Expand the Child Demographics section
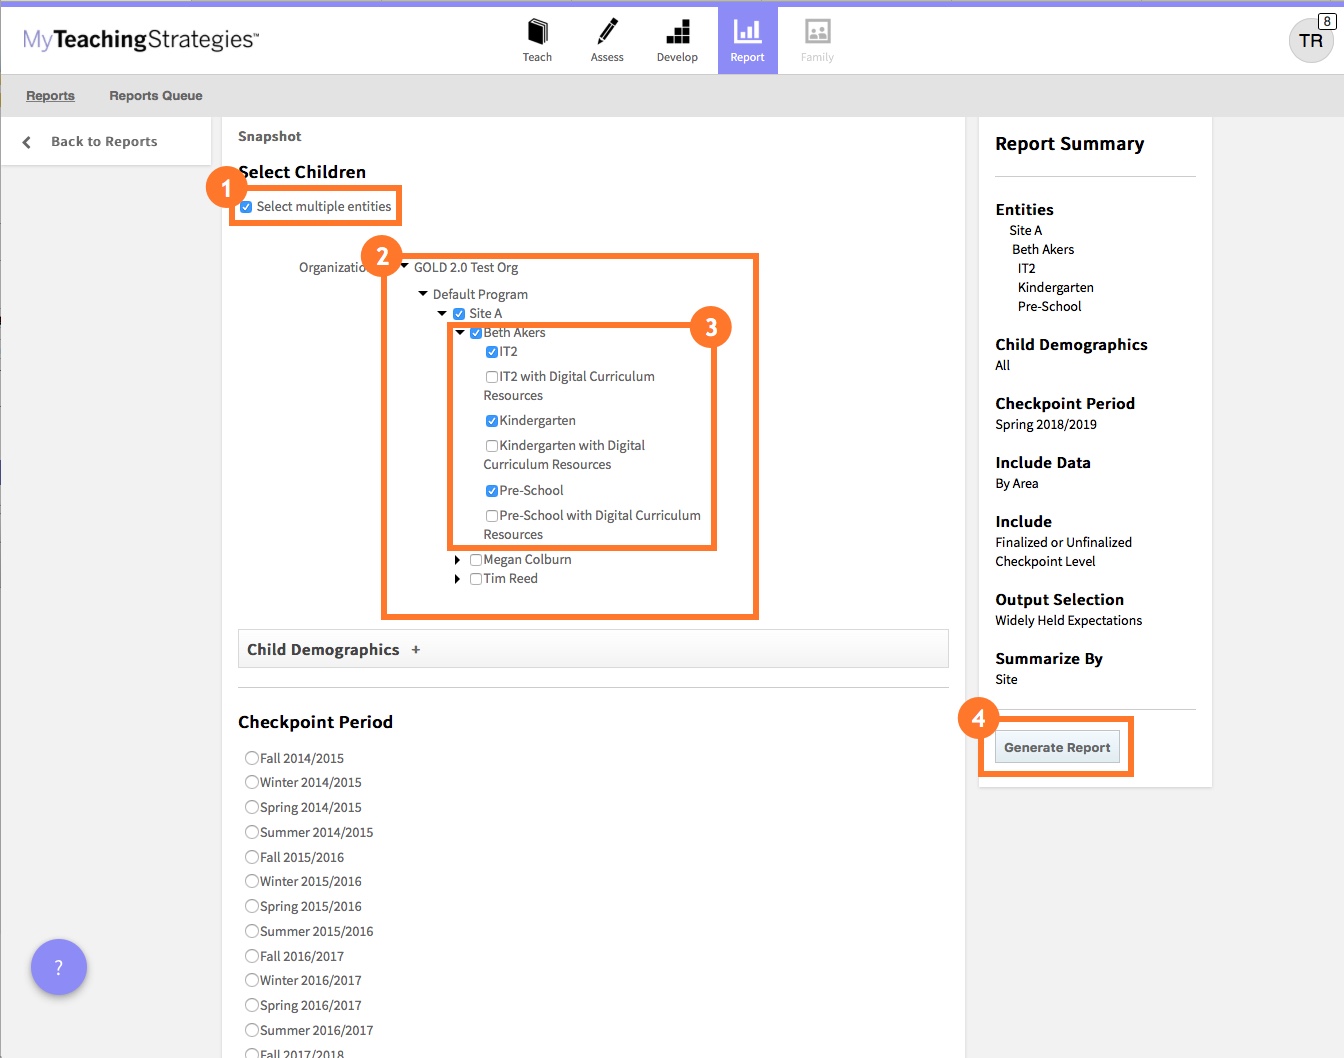Screen dimensions: 1344x1058 click(416, 649)
